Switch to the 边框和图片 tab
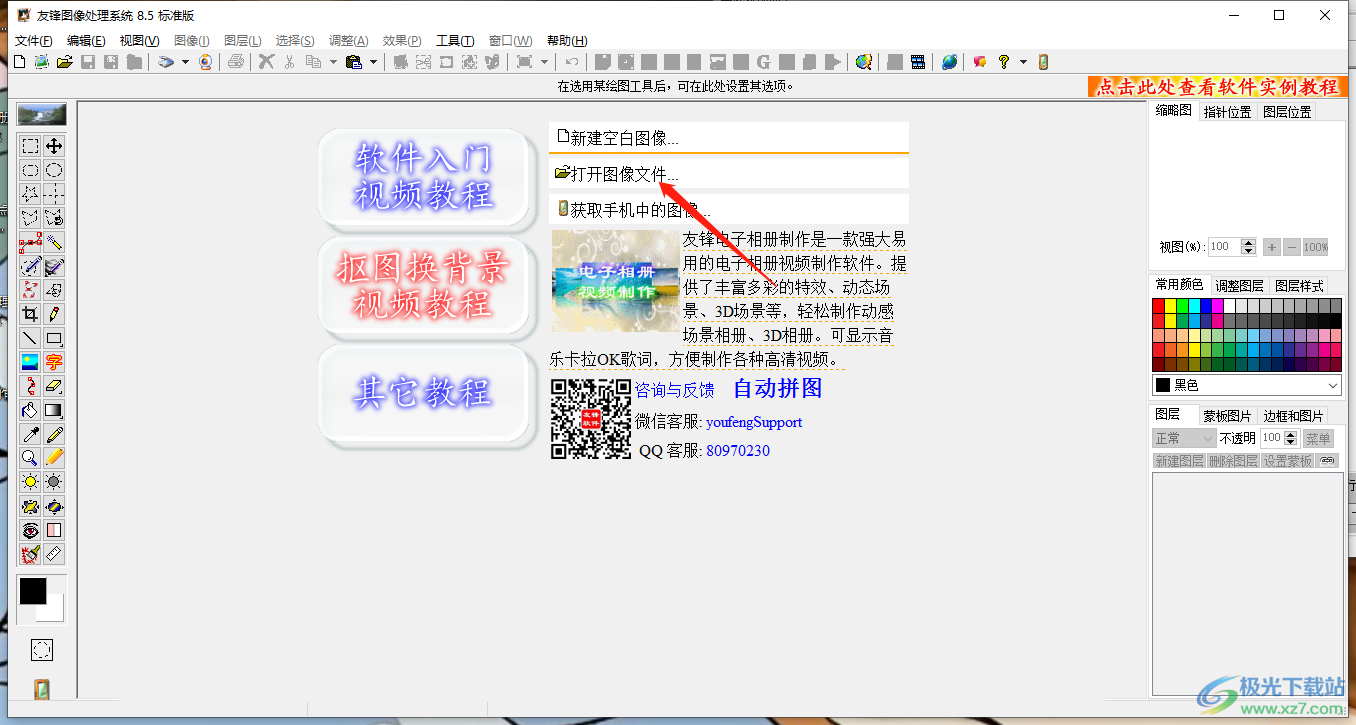The width and height of the screenshot is (1356, 725). pyautogui.click(x=1293, y=415)
